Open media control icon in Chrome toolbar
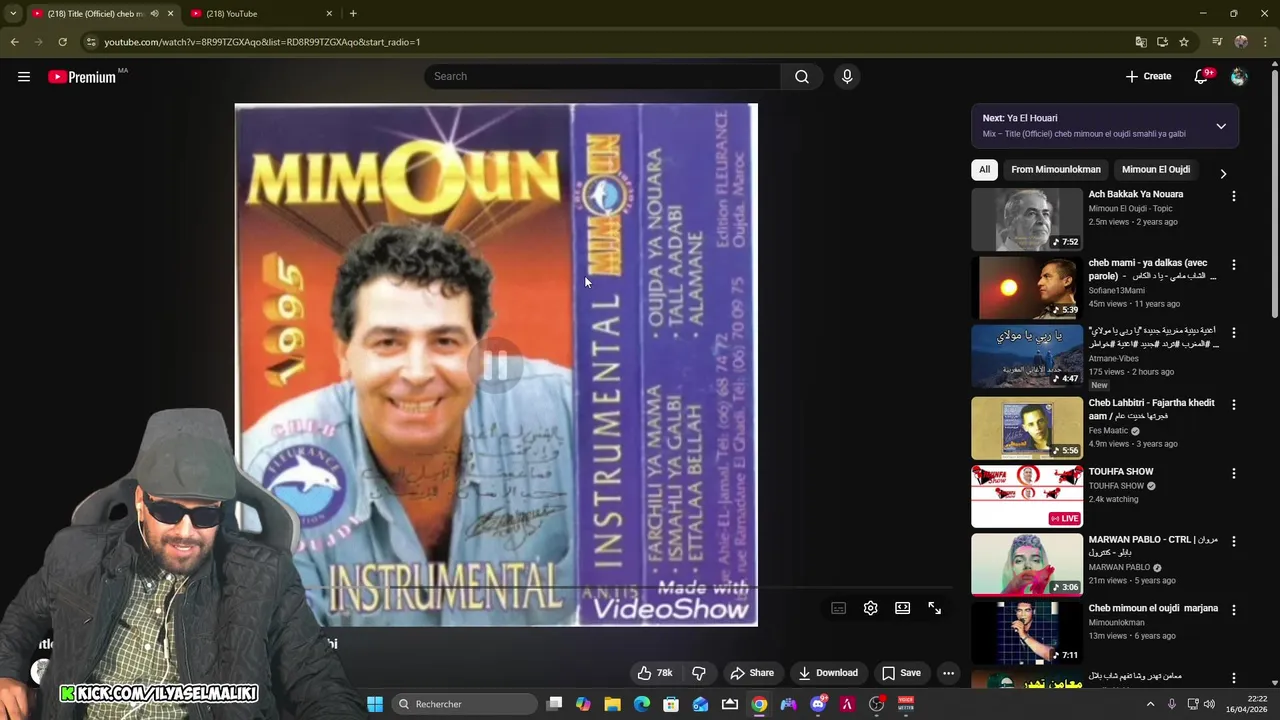Viewport: 1280px width, 720px height. [x=1217, y=42]
